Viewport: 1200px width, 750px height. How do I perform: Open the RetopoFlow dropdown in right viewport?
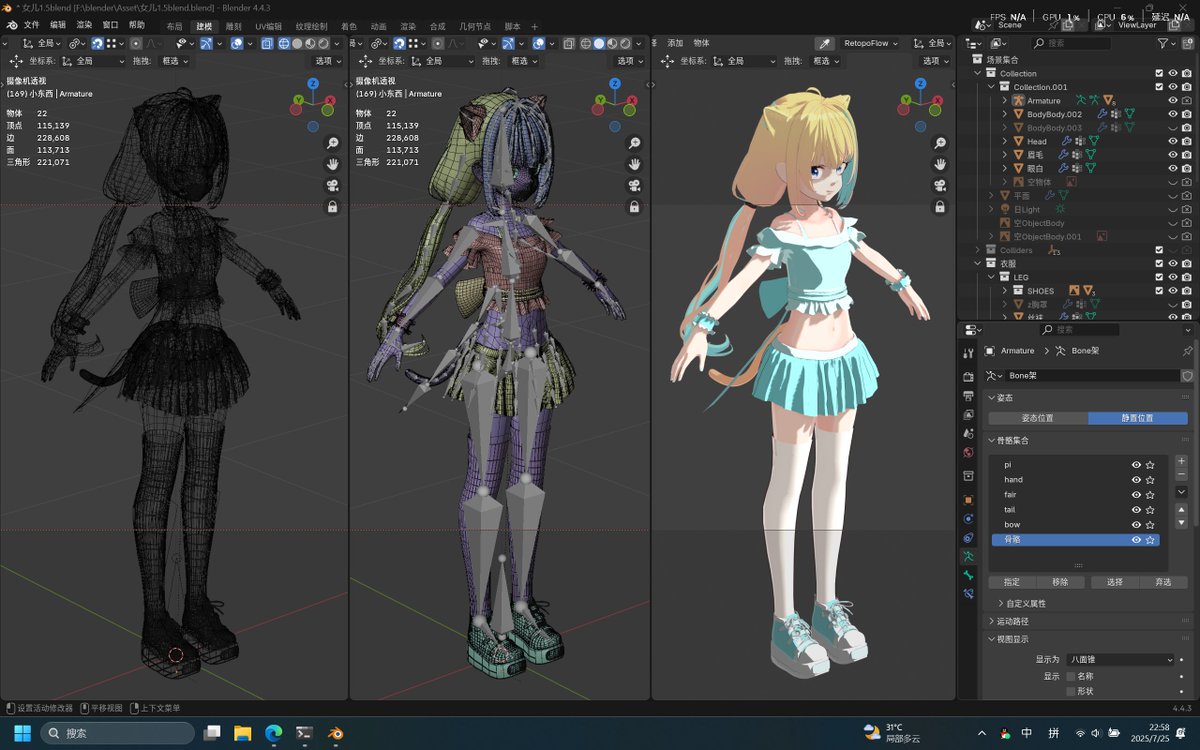pyautogui.click(x=870, y=43)
